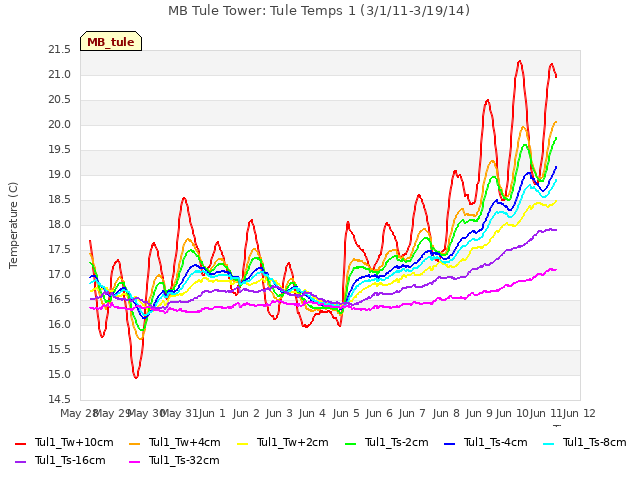This screenshot has height=480, width=640.
Task: Click the Jun 5 x-axis label
Action: click(346, 413)
